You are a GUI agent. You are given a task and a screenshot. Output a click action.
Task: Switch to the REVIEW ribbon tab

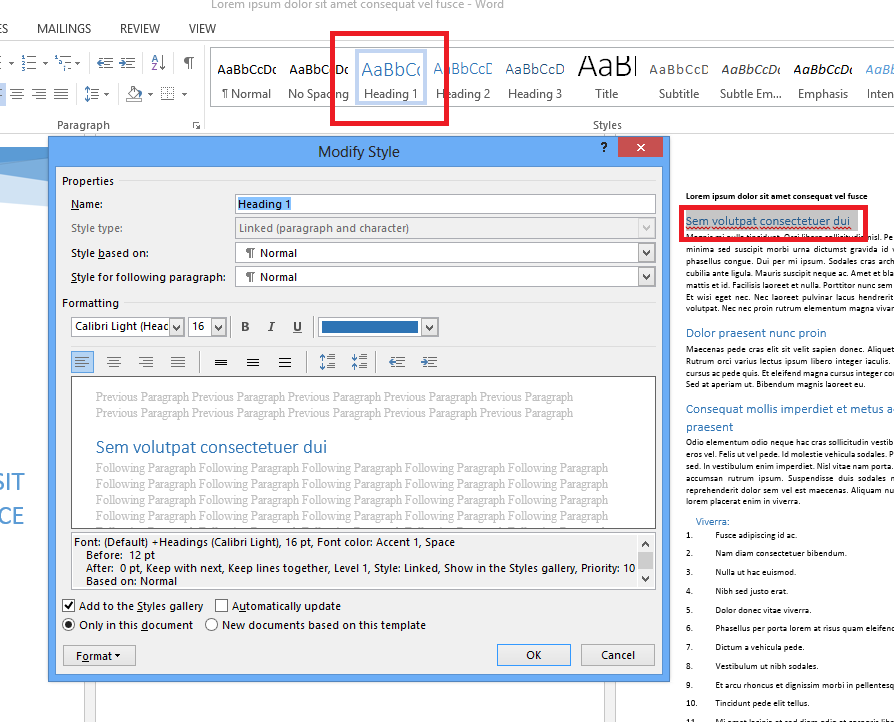[140, 29]
